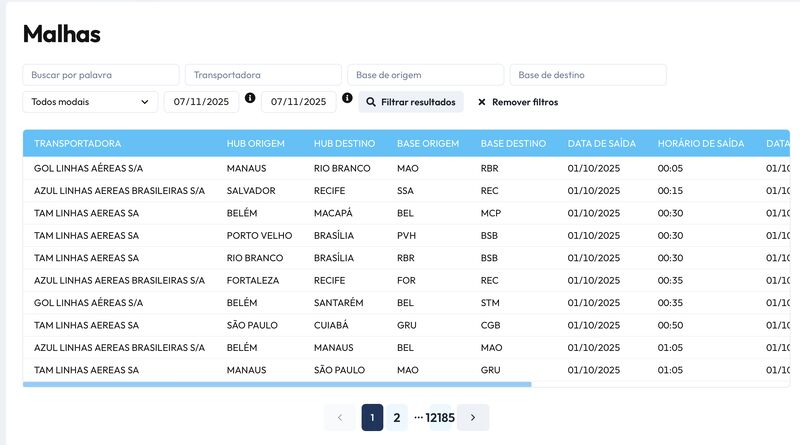Click the magnifier icon in Filtrar resultados

point(371,102)
